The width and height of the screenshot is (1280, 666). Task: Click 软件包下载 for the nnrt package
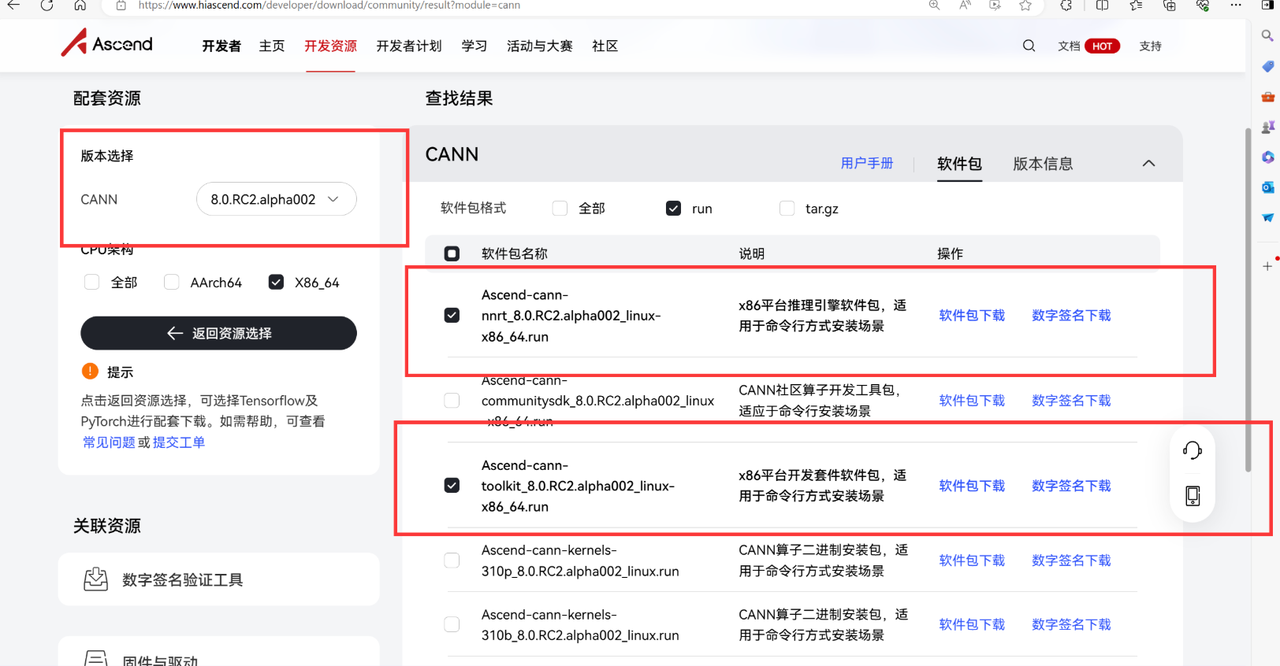coord(972,315)
